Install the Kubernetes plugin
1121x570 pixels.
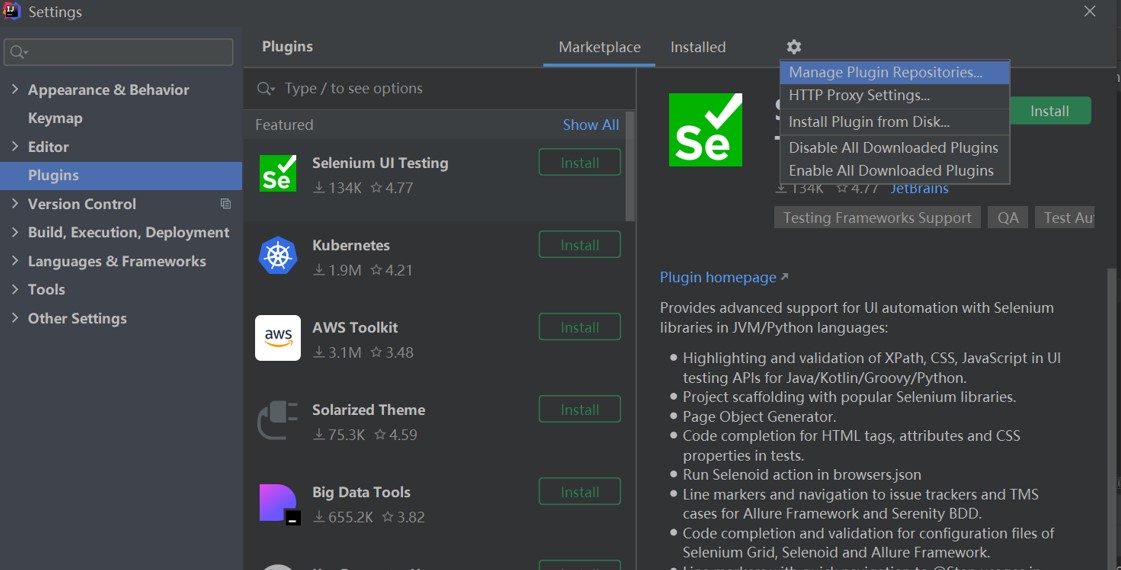click(x=580, y=245)
